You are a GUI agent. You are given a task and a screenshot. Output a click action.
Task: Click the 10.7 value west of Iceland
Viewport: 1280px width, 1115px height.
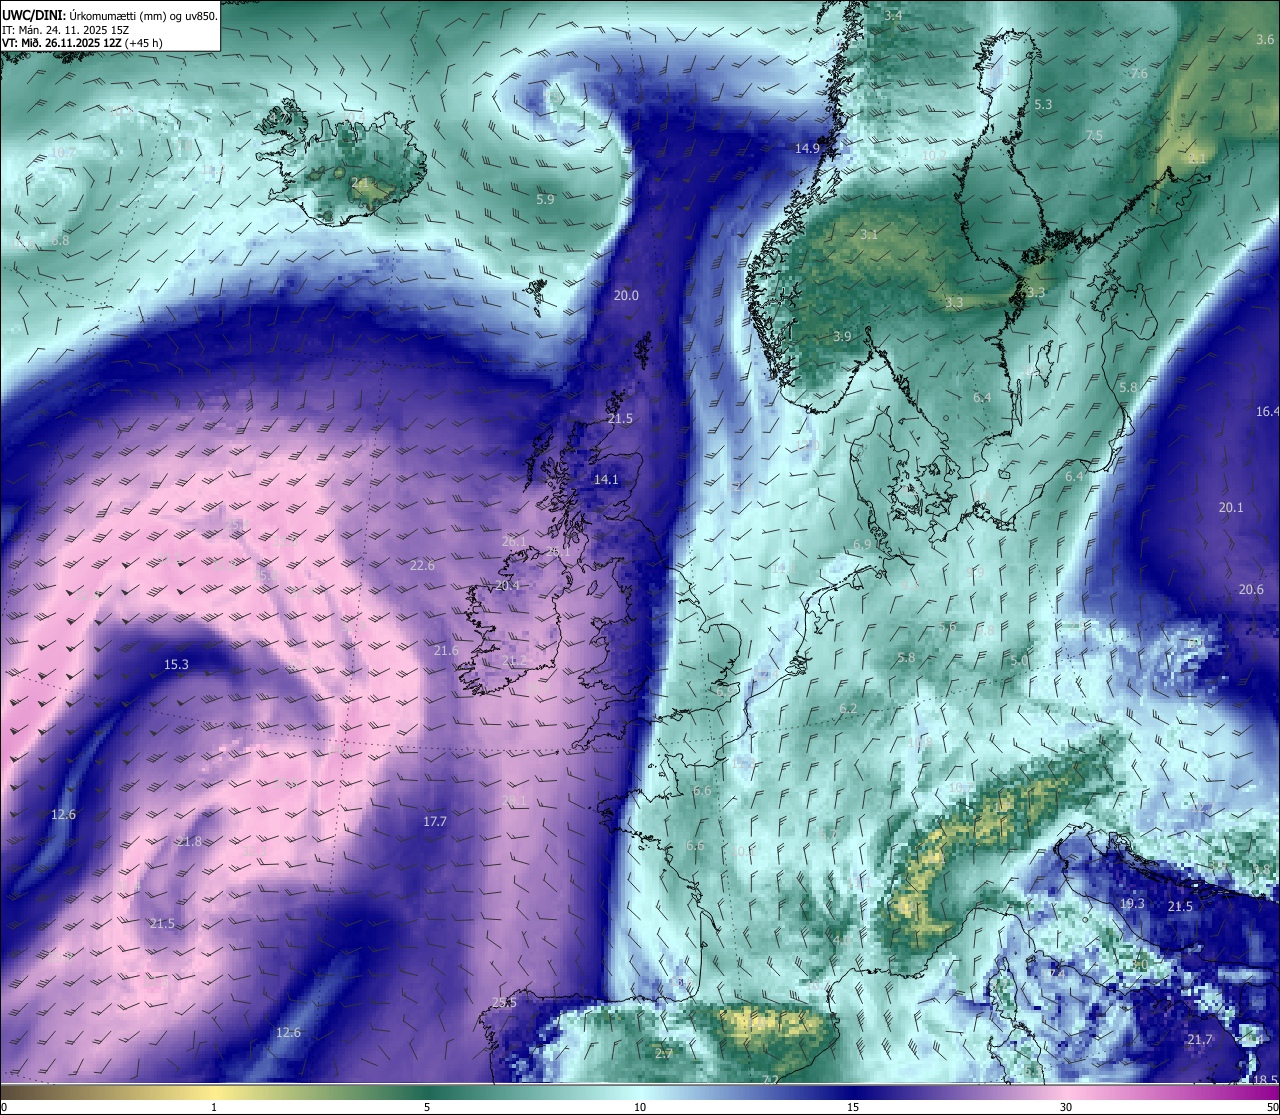[63, 151]
